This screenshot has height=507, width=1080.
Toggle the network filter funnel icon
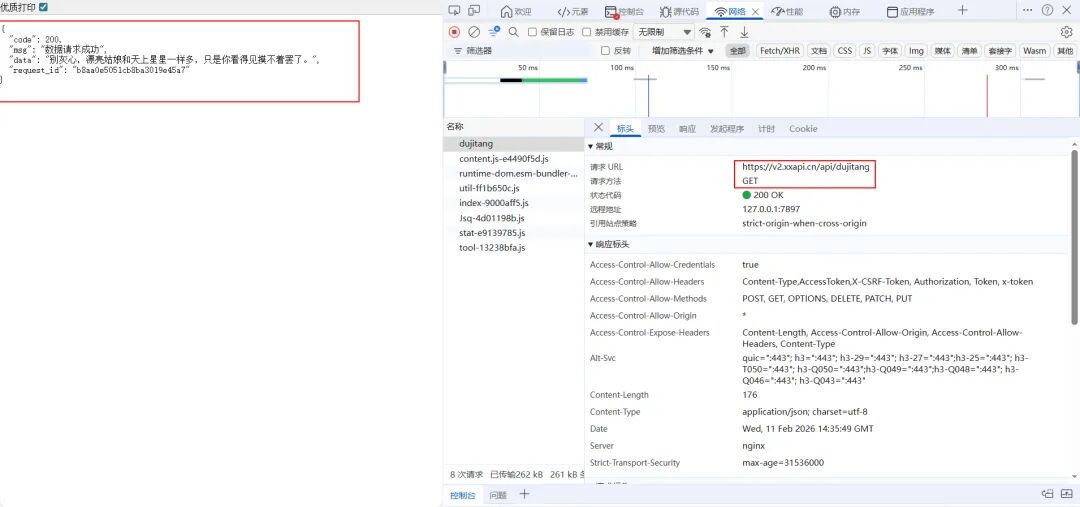tap(494, 32)
